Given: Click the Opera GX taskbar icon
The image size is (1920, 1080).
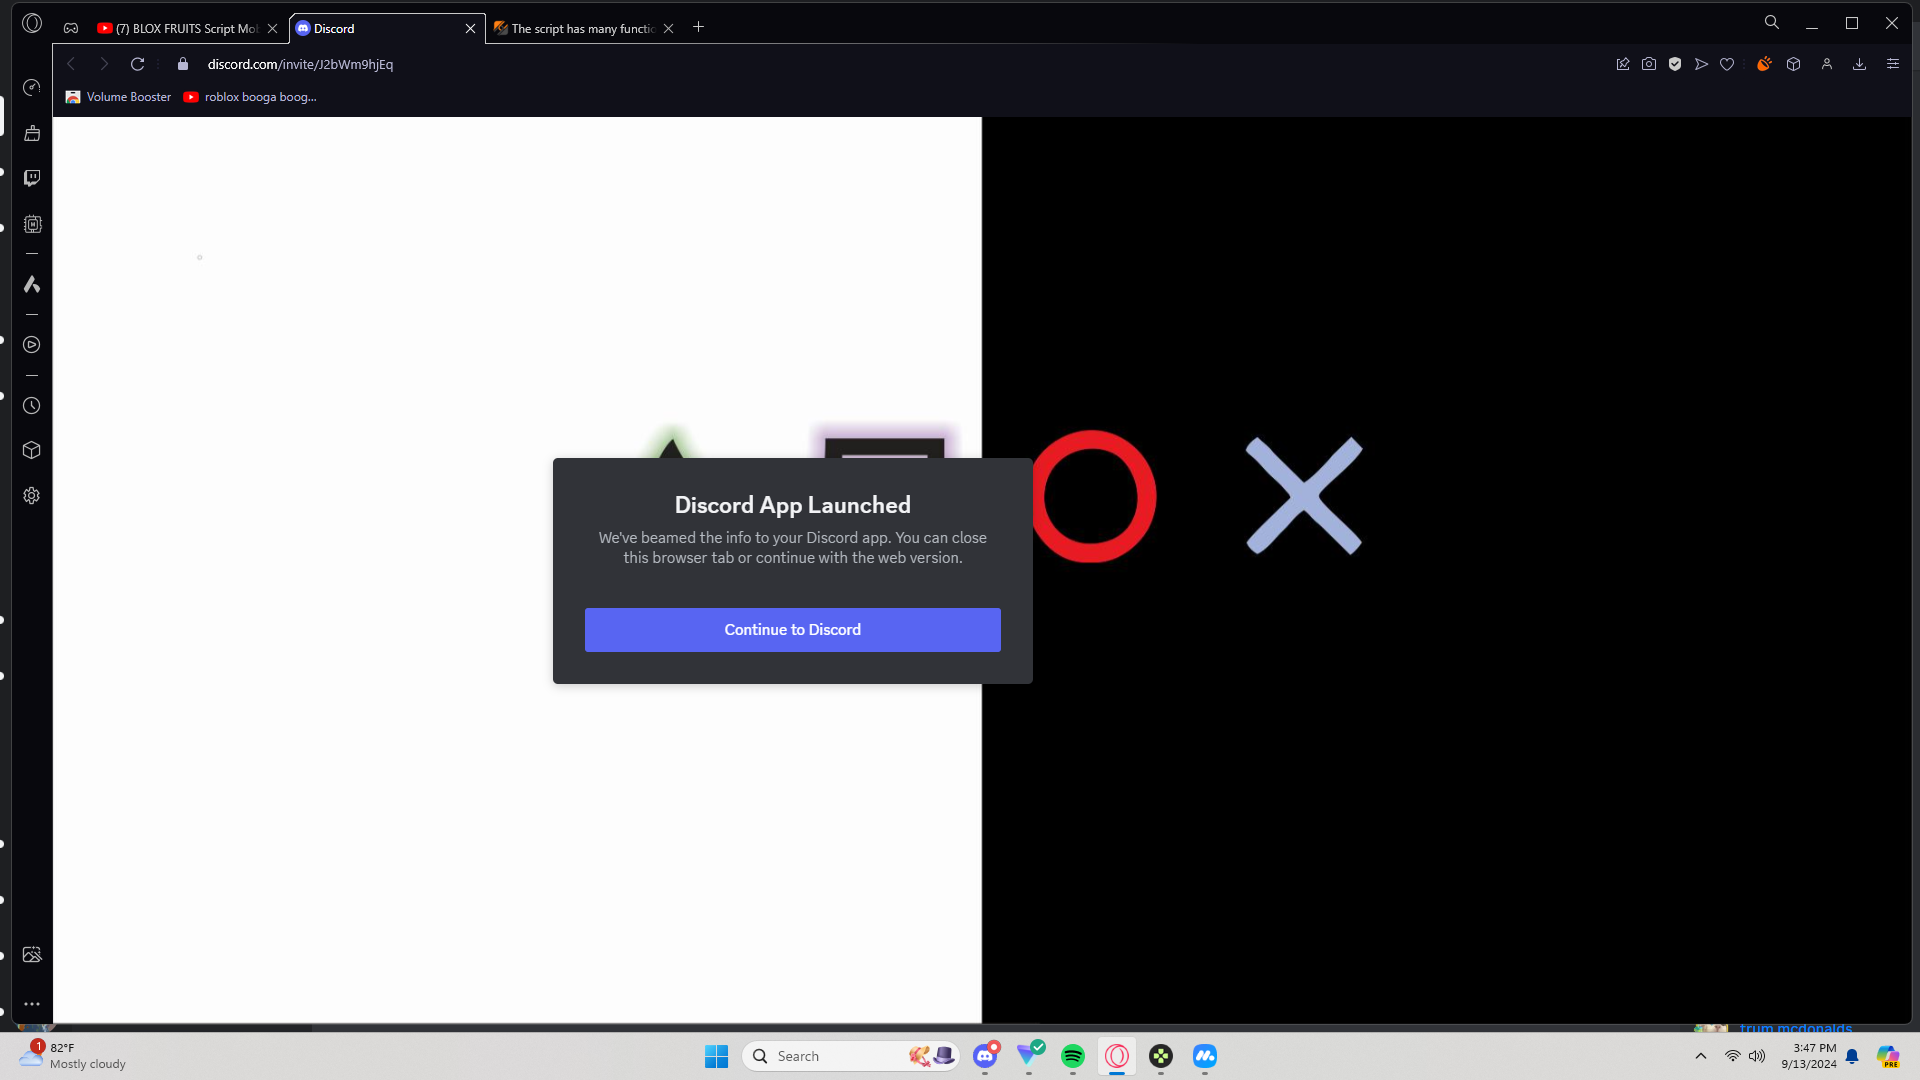Looking at the screenshot, I should [1117, 1056].
